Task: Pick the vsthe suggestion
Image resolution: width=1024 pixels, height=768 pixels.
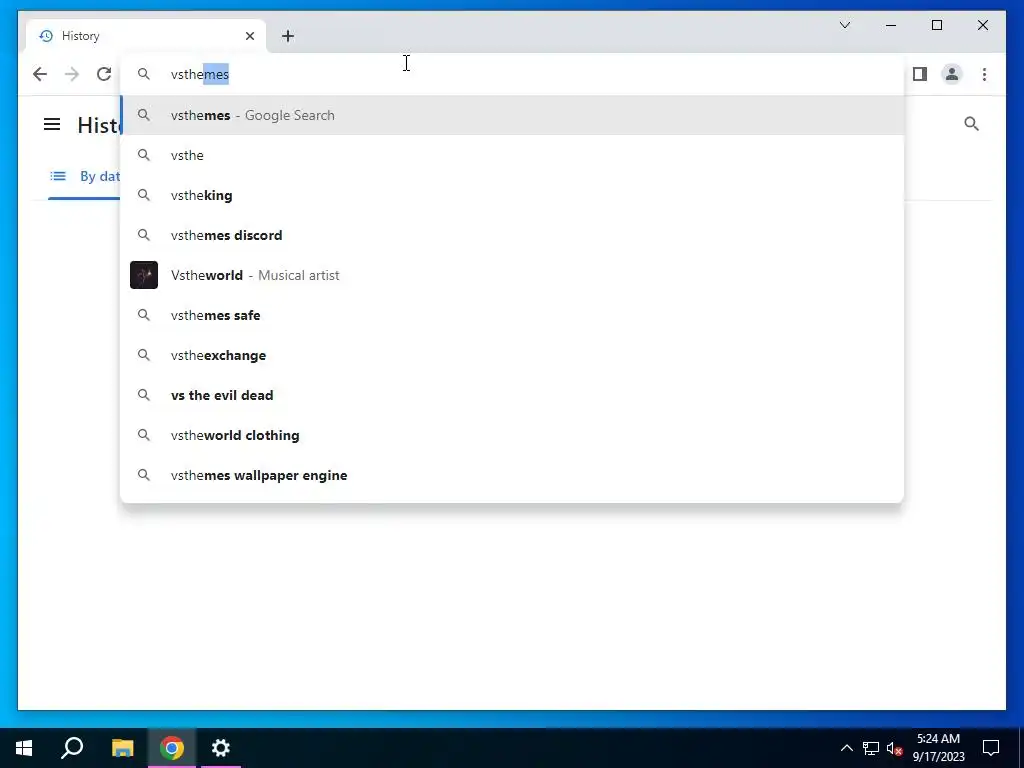Action: click(512, 155)
